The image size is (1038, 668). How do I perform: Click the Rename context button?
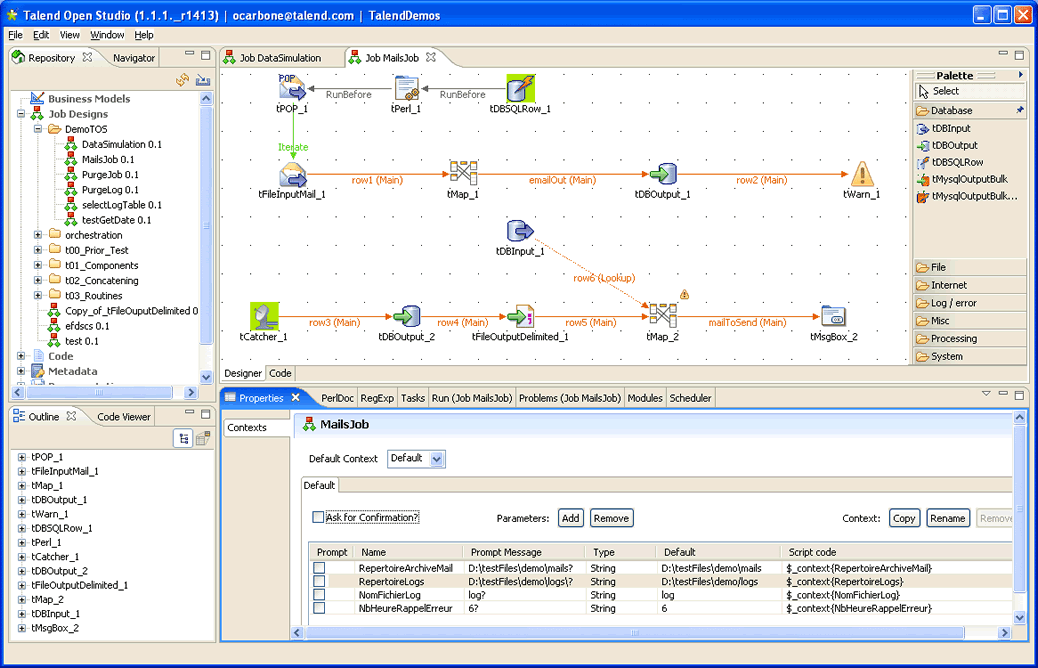pyautogui.click(x=947, y=518)
